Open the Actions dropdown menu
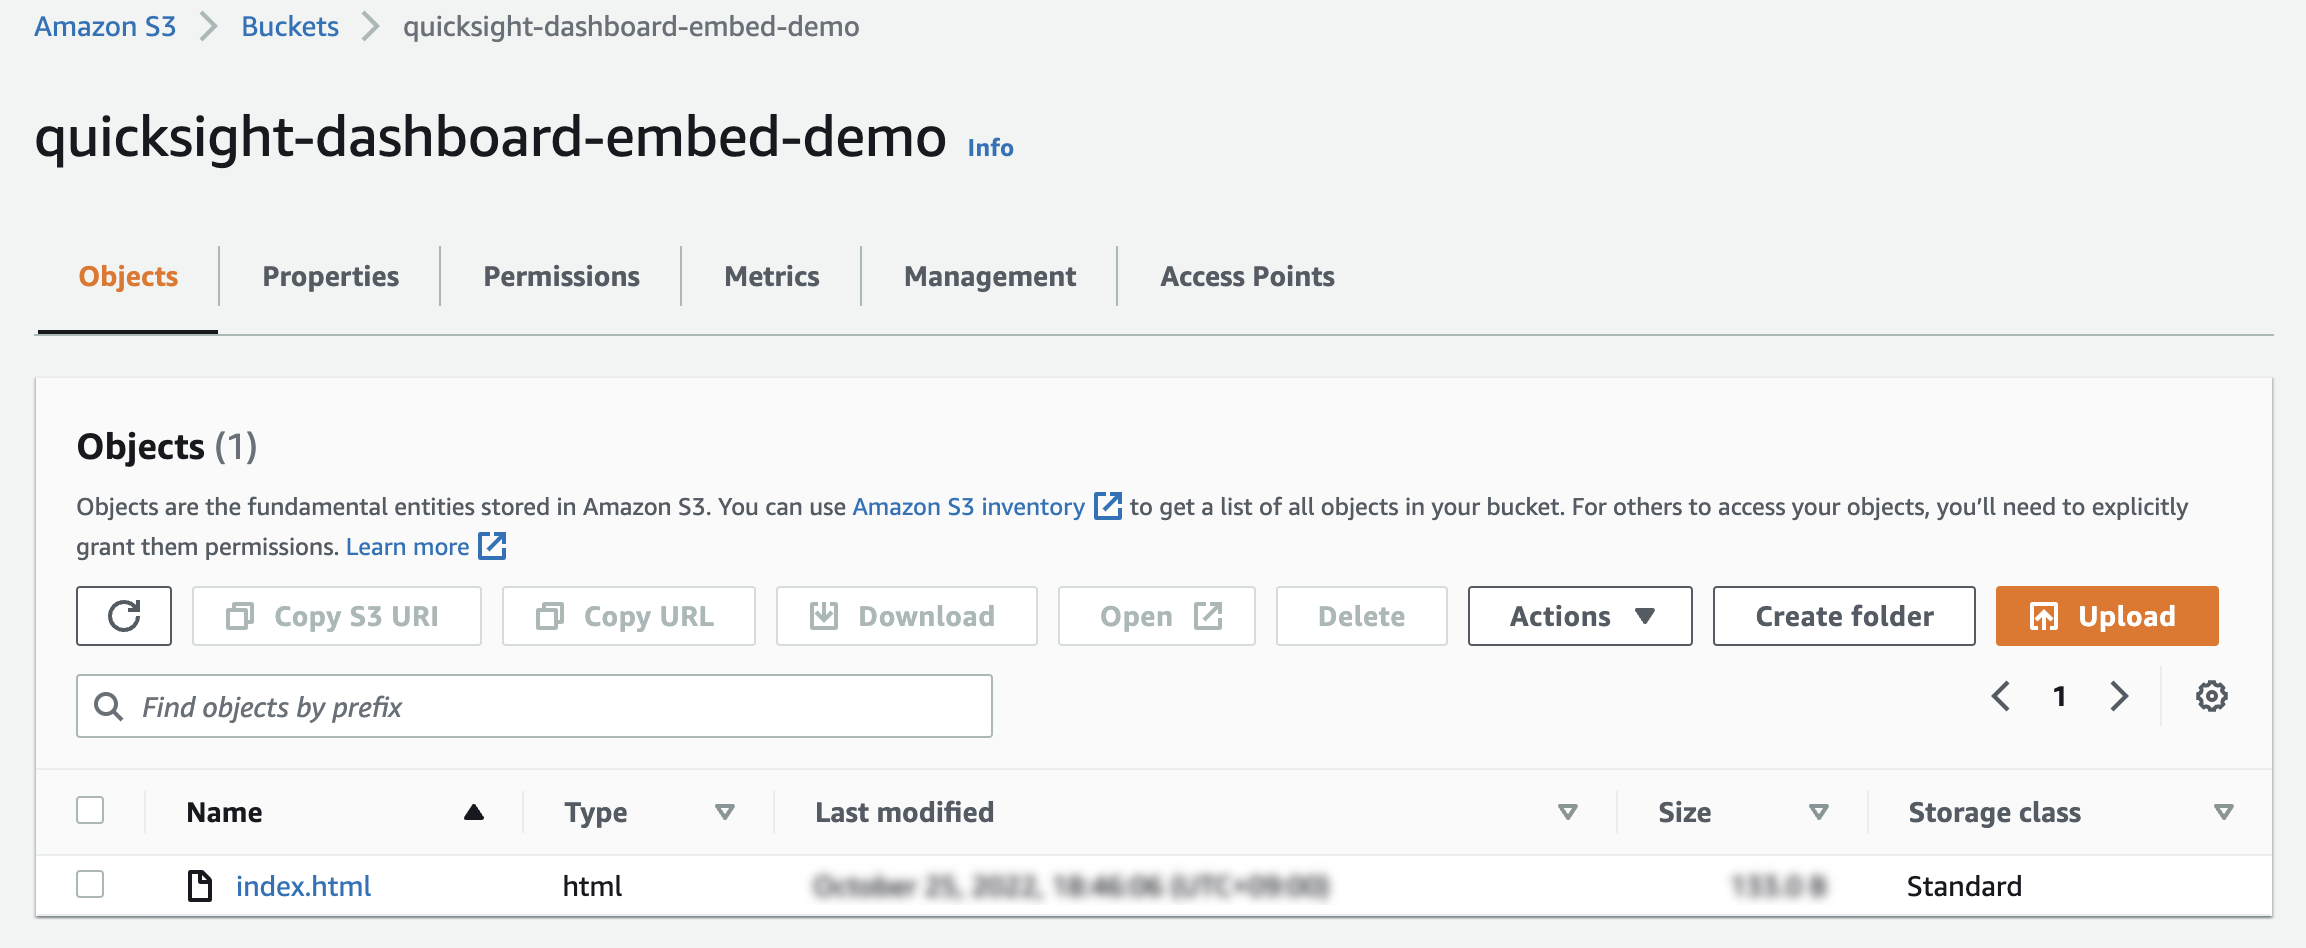Screen dimensions: 2306x948 coord(1580,616)
